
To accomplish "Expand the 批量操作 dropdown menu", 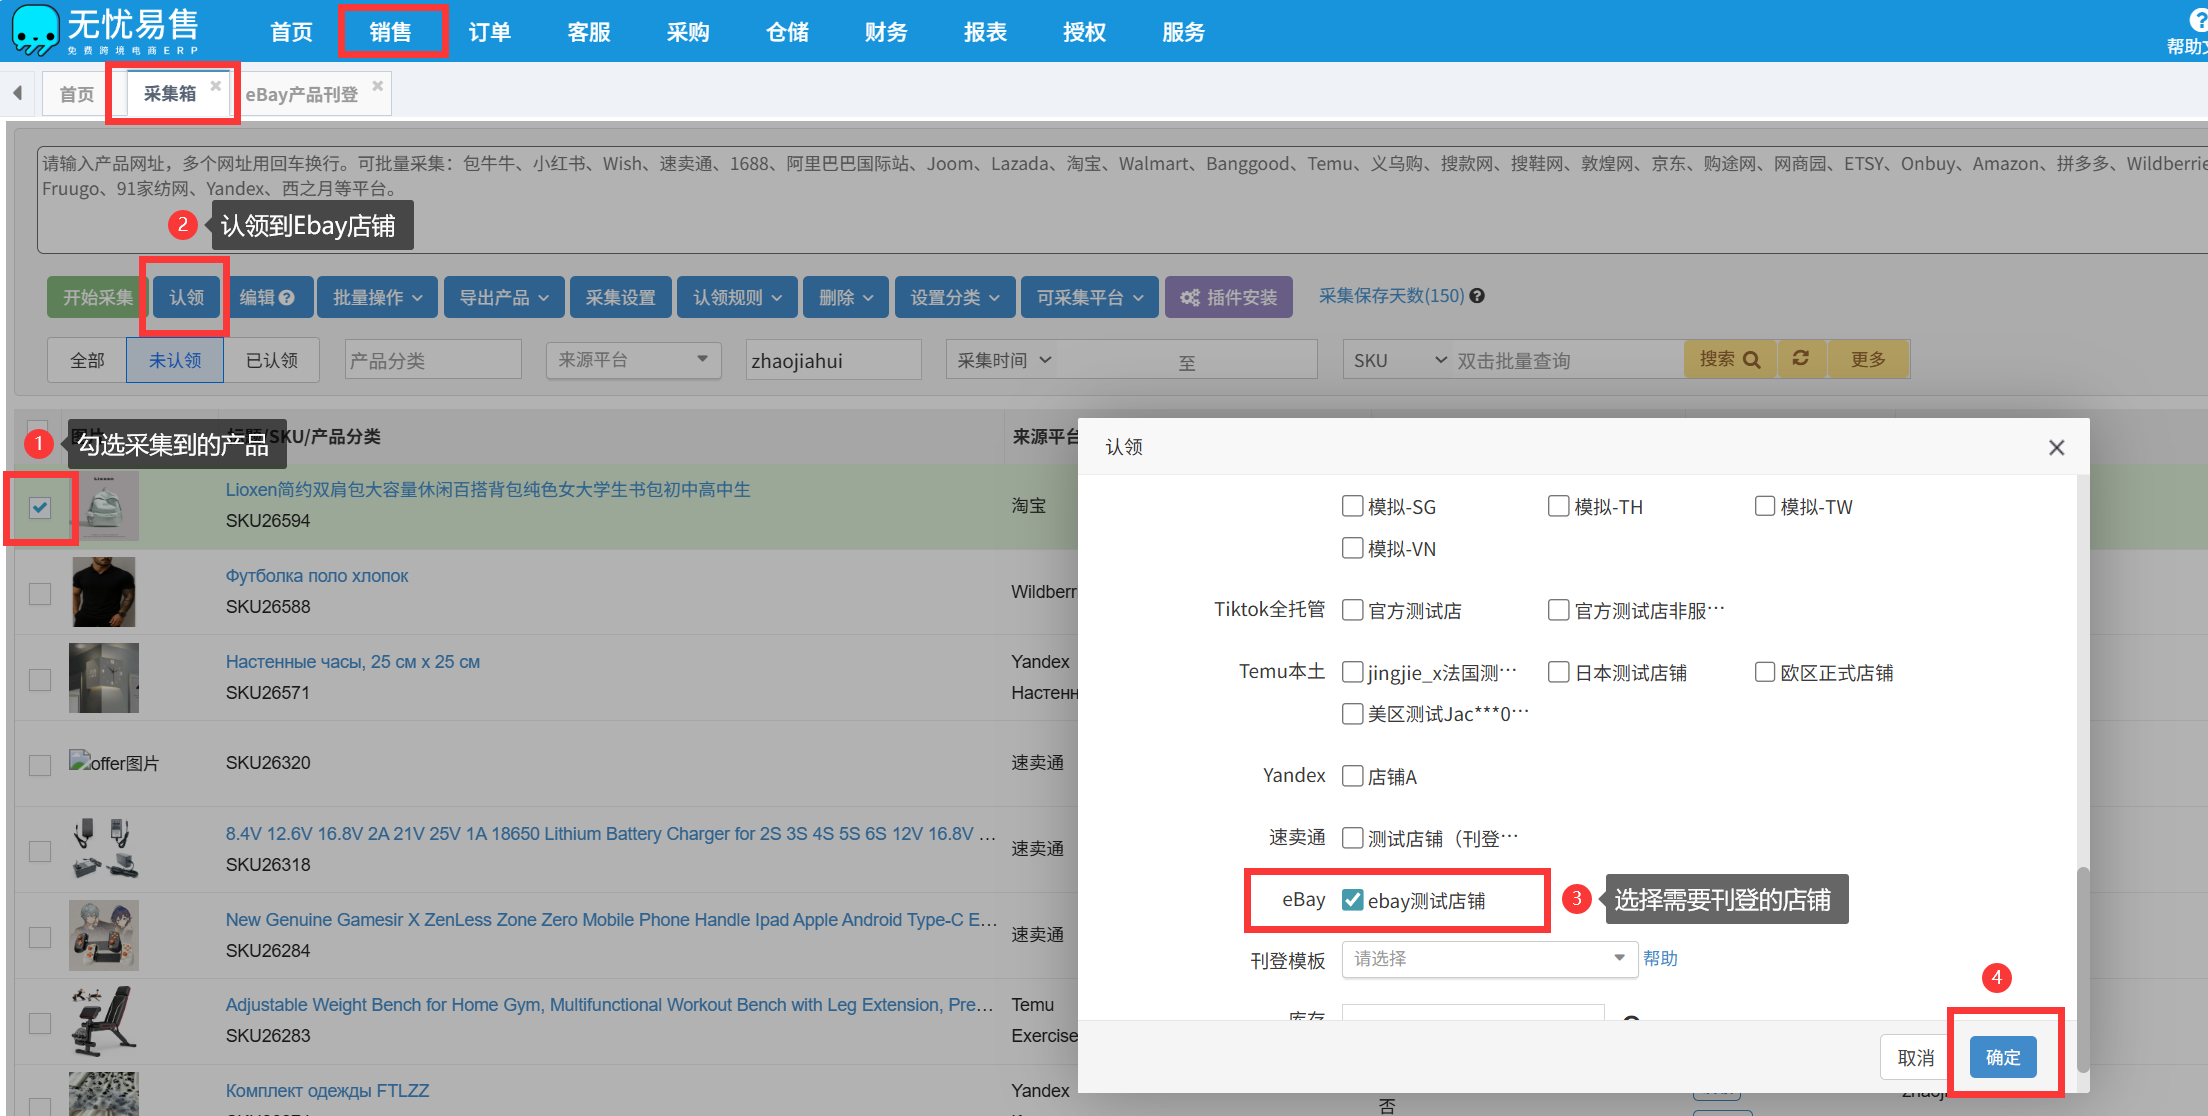I will [377, 297].
